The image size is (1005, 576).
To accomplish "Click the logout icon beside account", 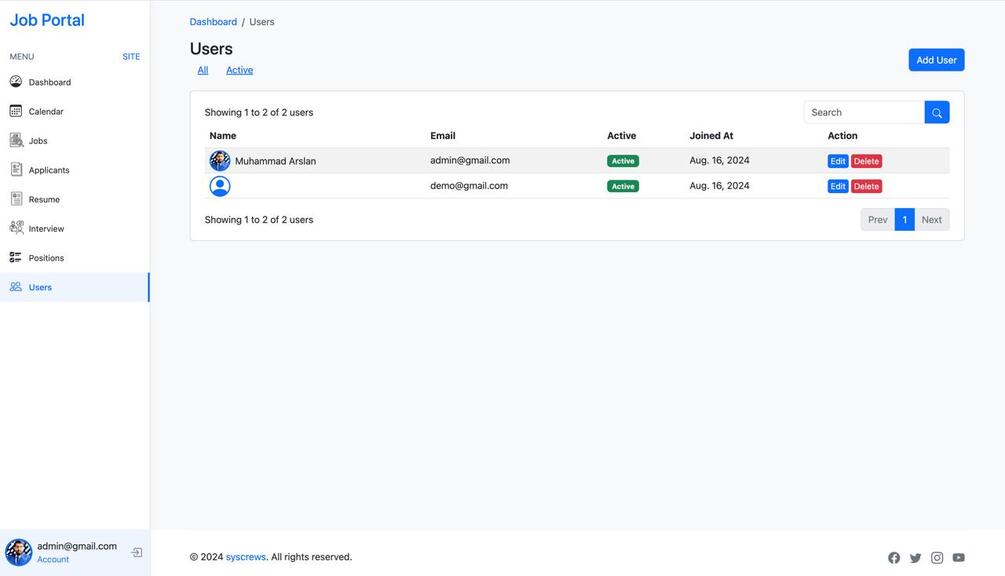I will click(x=137, y=552).
